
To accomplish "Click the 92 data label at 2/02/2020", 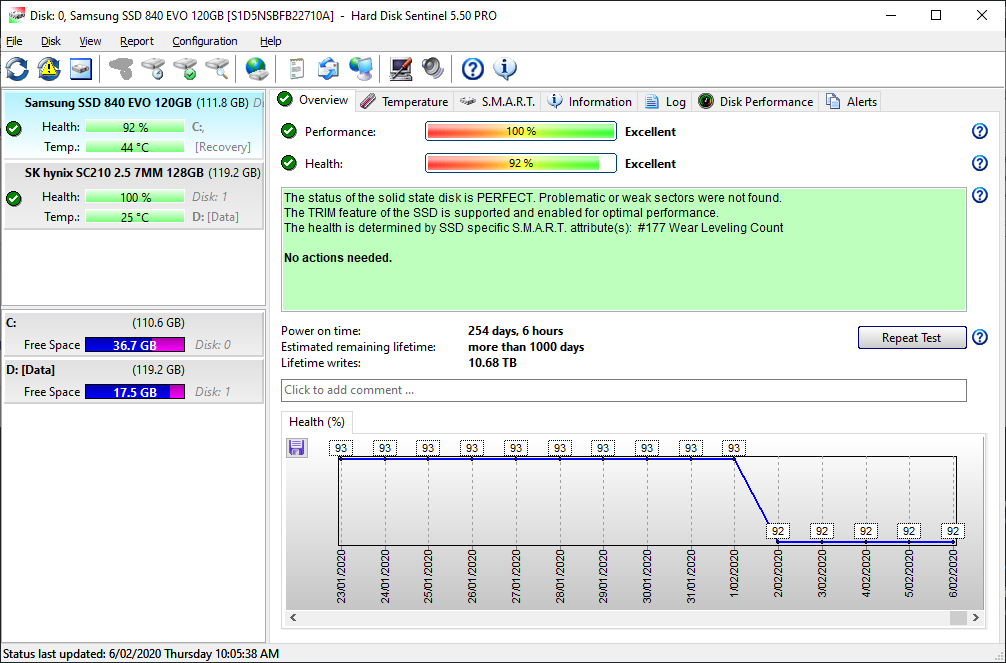I will click(x=778, y=531).
